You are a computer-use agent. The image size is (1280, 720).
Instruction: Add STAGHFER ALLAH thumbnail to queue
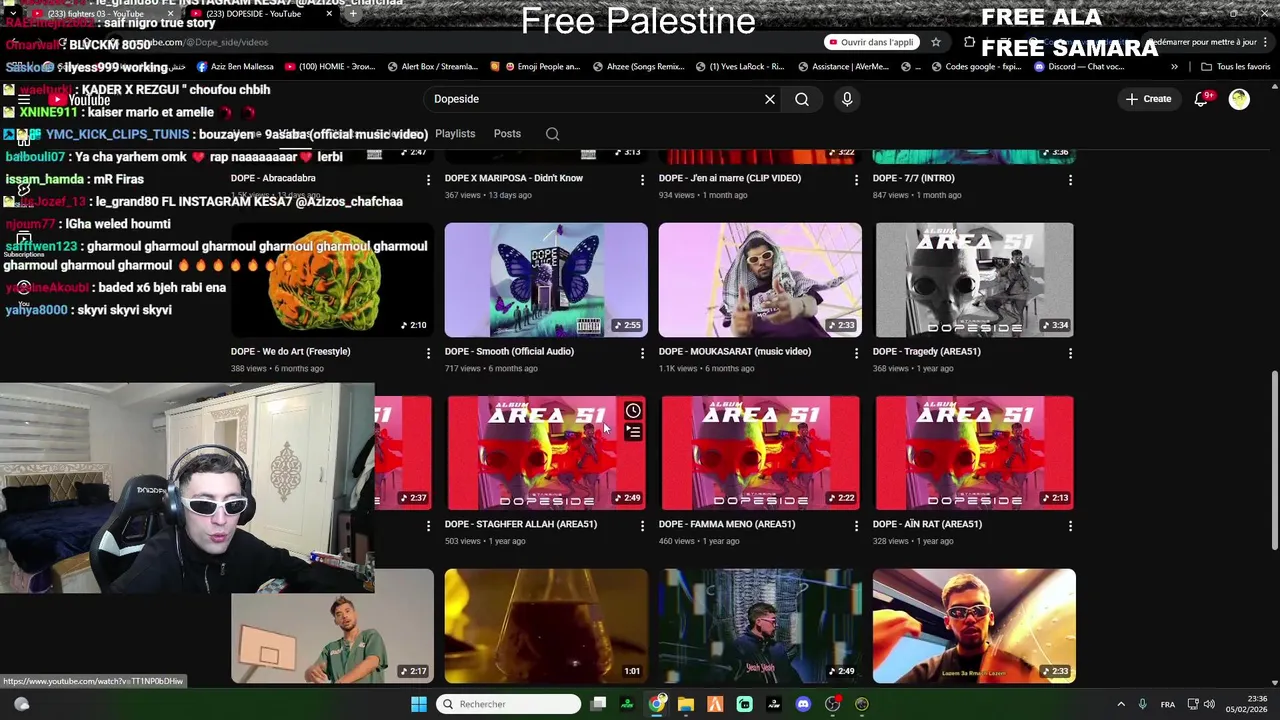[x=633, y=432]
